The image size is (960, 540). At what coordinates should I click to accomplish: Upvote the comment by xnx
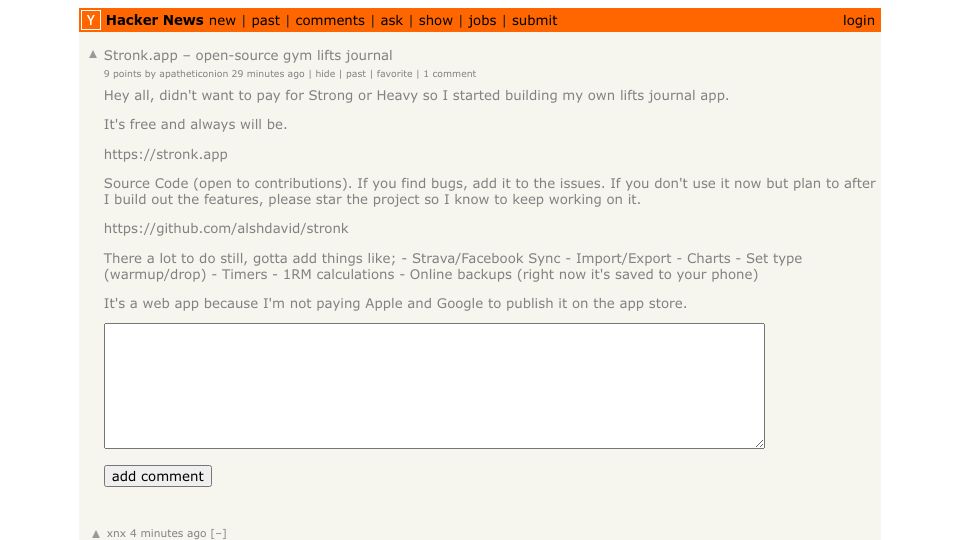pos(96,534)
